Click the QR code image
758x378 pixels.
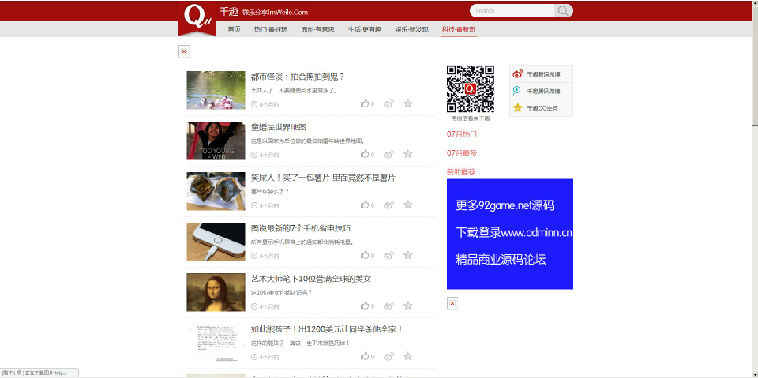tap(470, 89)
